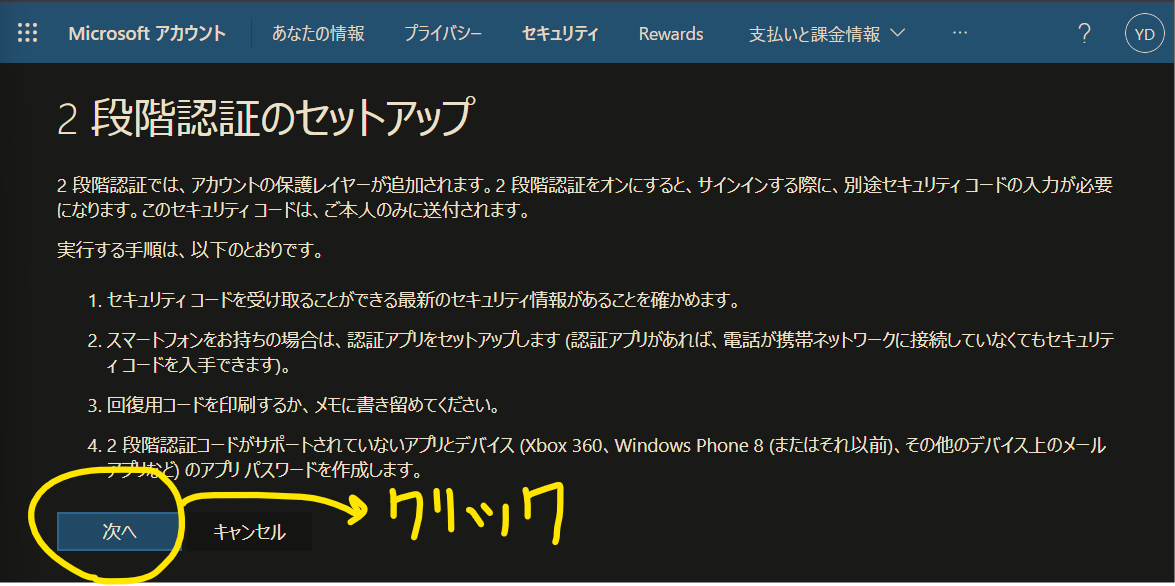
Task: Open the あなたの情報 tab
Action: pos(318,34)
